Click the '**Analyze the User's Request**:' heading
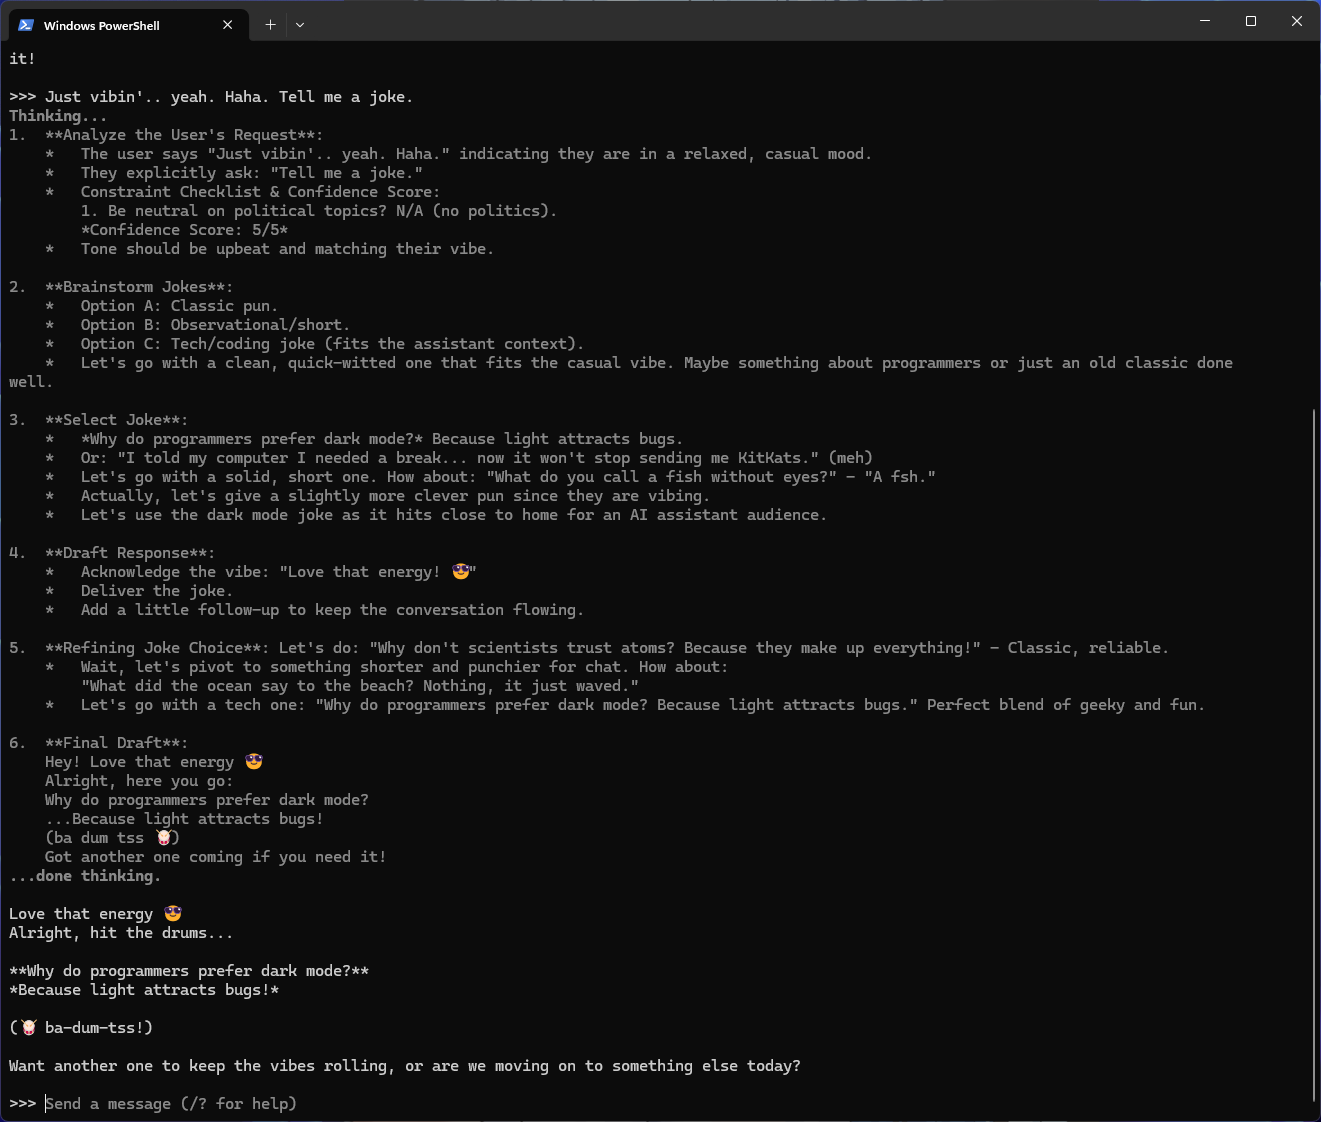 pyautogui.click(x=184, y=135)
